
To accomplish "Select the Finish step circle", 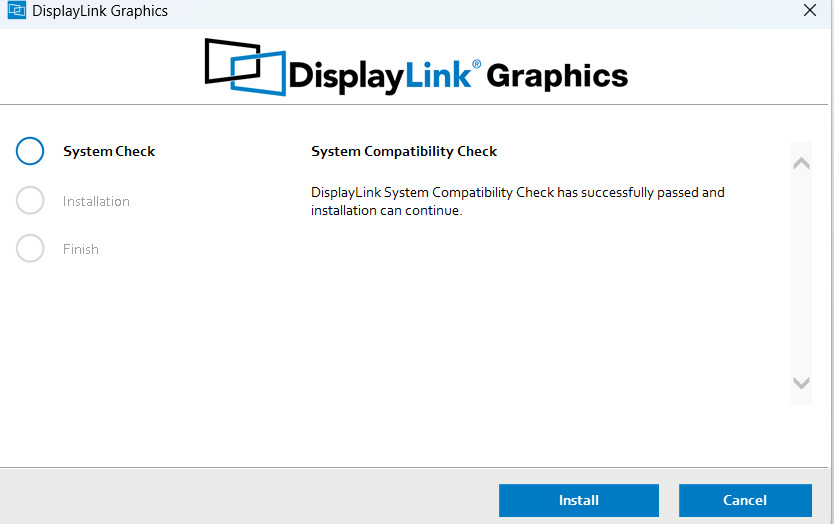I will click(x=30, y=249).
